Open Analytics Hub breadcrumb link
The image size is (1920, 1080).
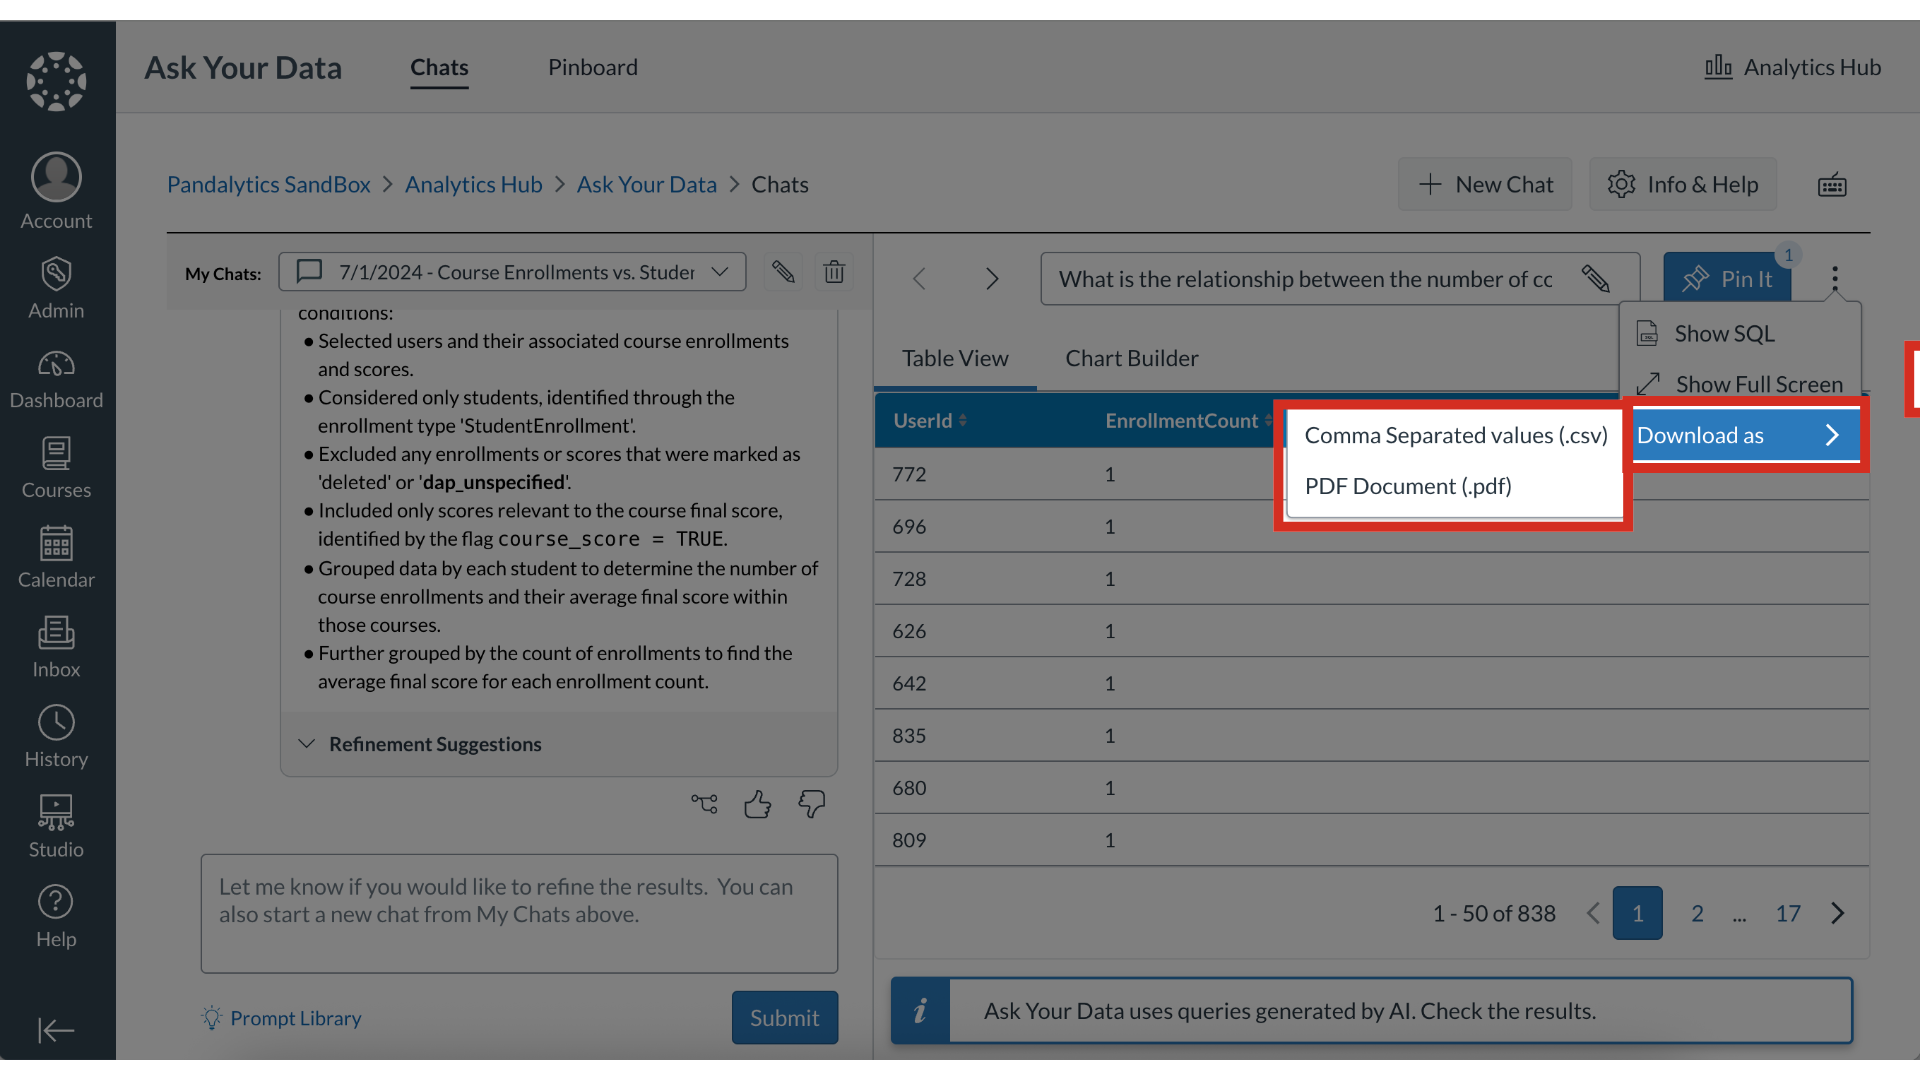(x=473, y=185)
